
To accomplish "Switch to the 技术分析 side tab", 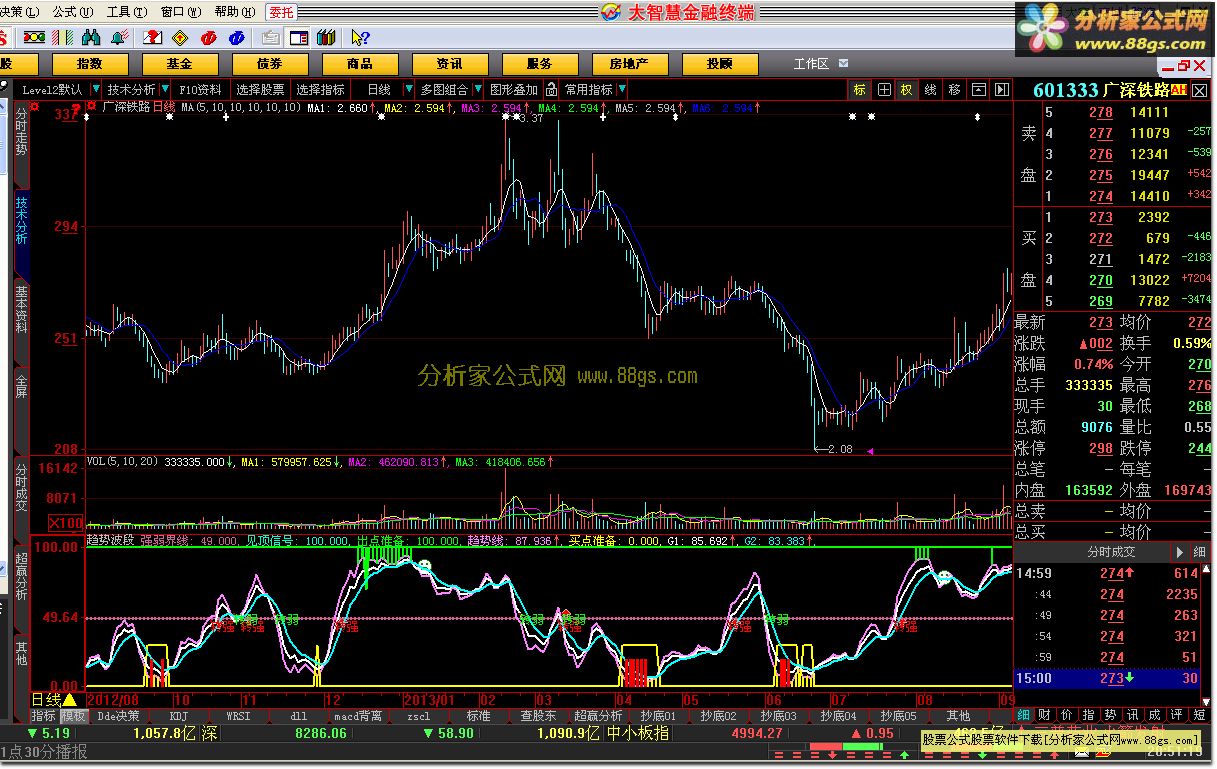I will pos(21,219).
